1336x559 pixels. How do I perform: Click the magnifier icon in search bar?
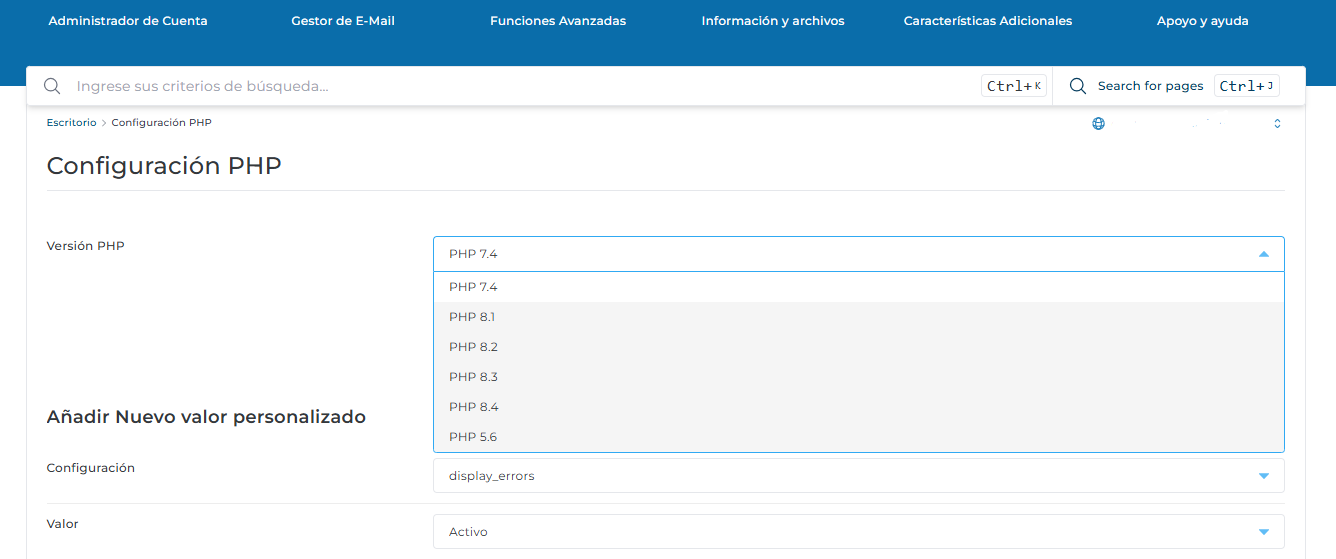(52, 87)
